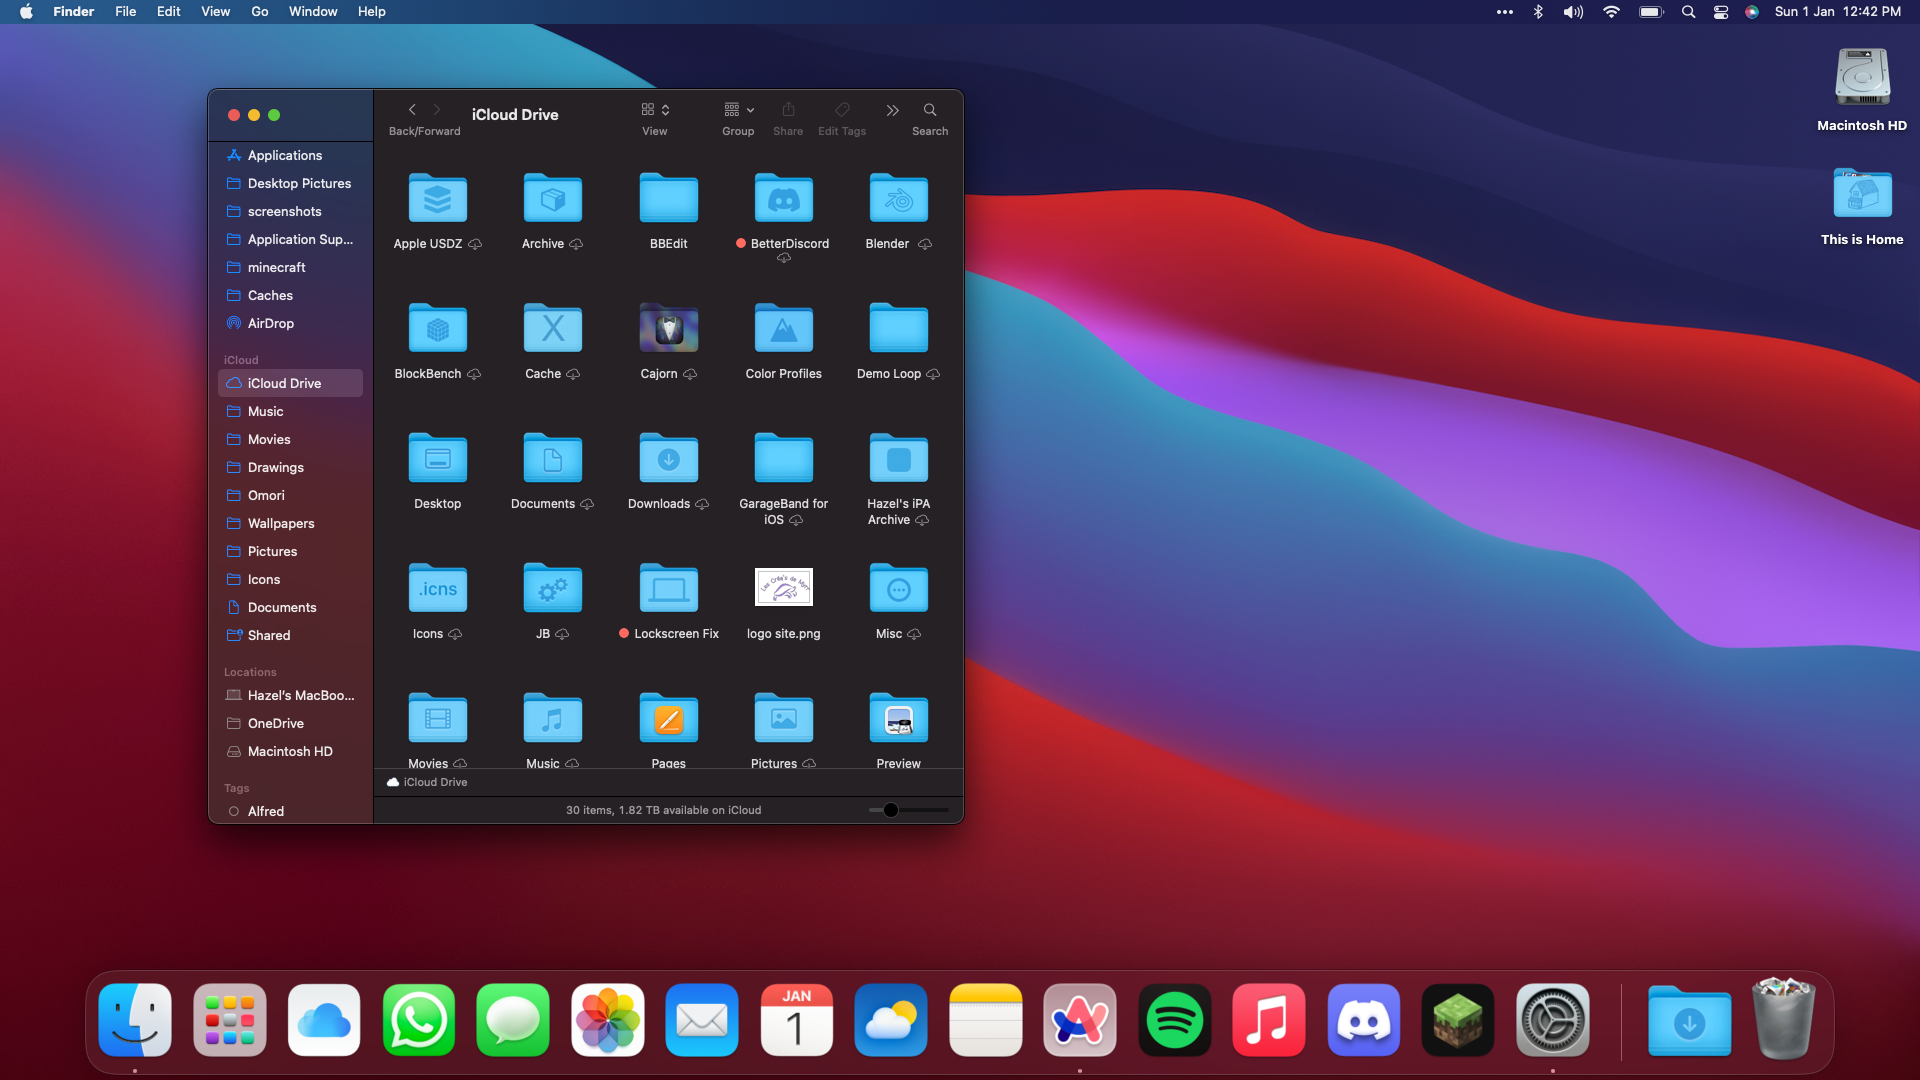Select iCloud Drive in the sidebar
1920x1080 pixels.
(290, 383)
